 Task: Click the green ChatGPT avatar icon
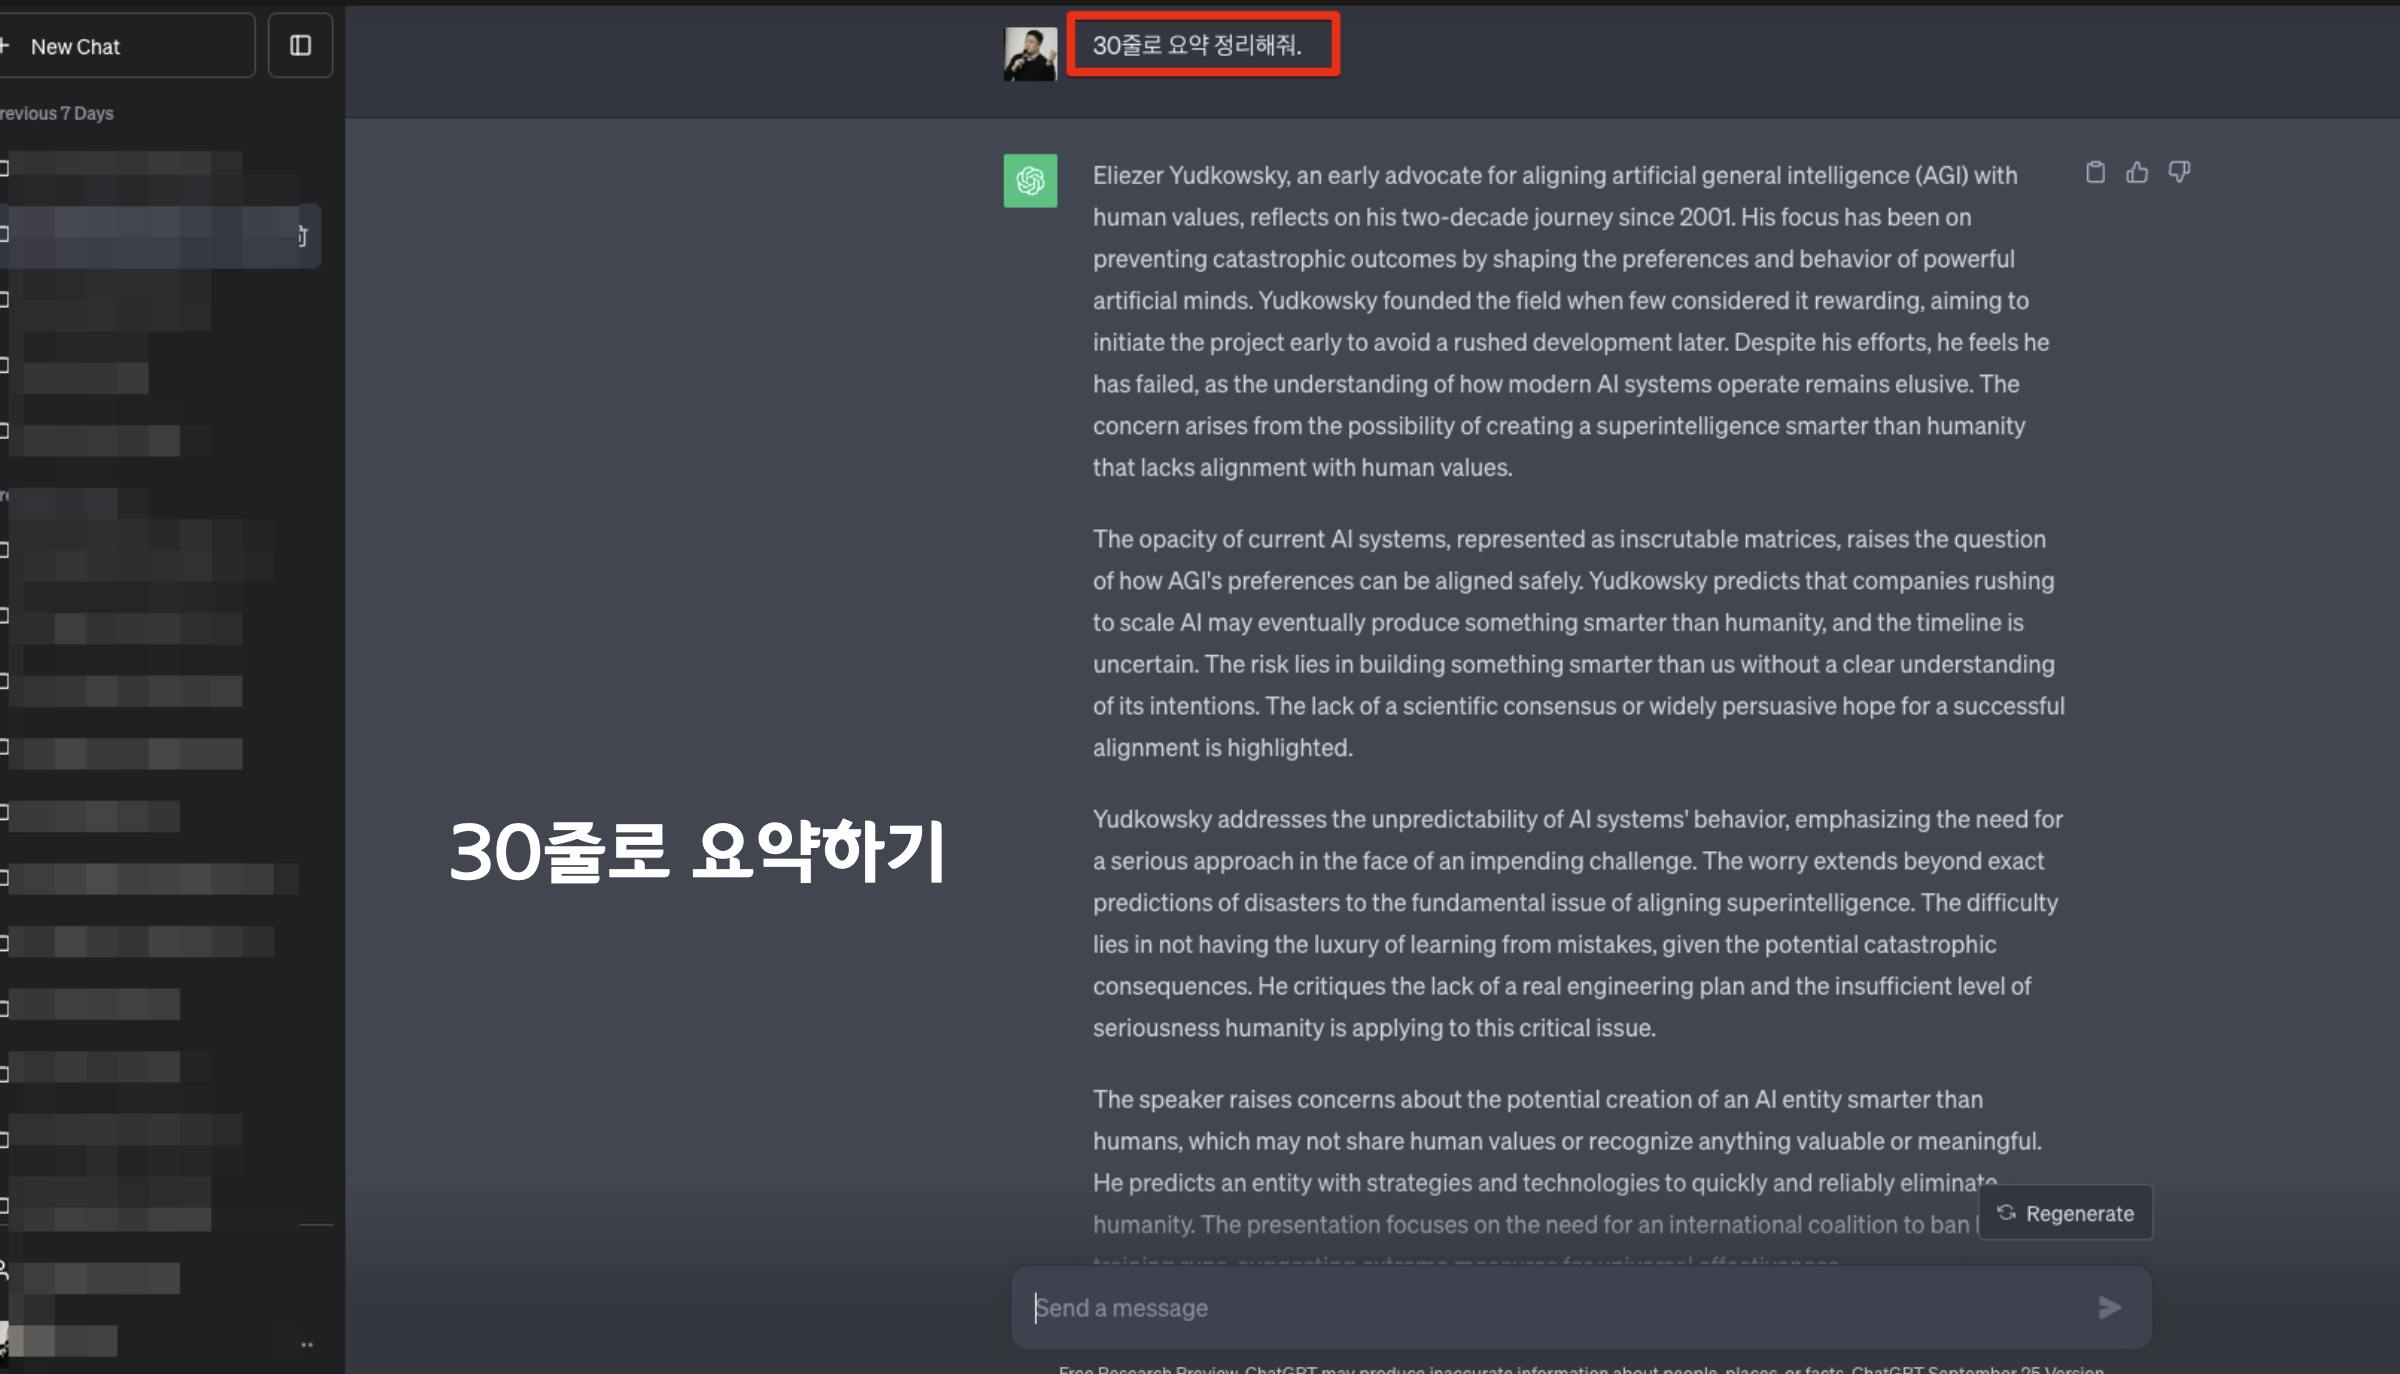click(x=1030, y=180)
